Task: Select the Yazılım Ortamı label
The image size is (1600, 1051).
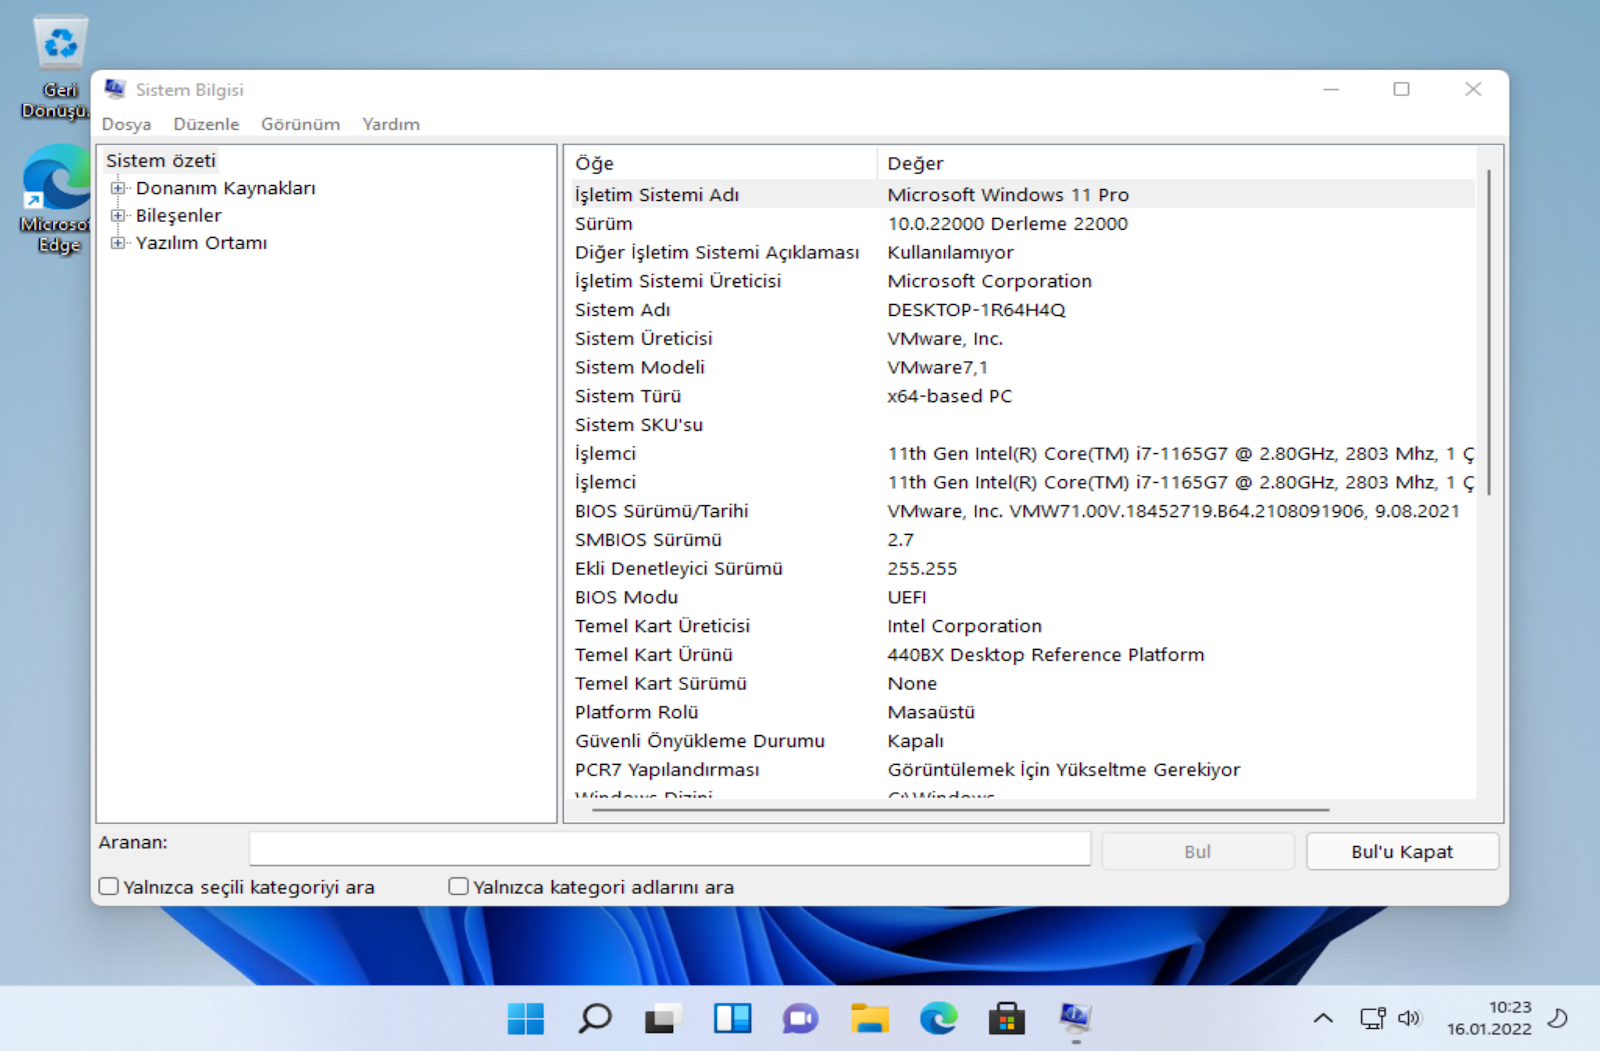Action: tap(201, 242)
